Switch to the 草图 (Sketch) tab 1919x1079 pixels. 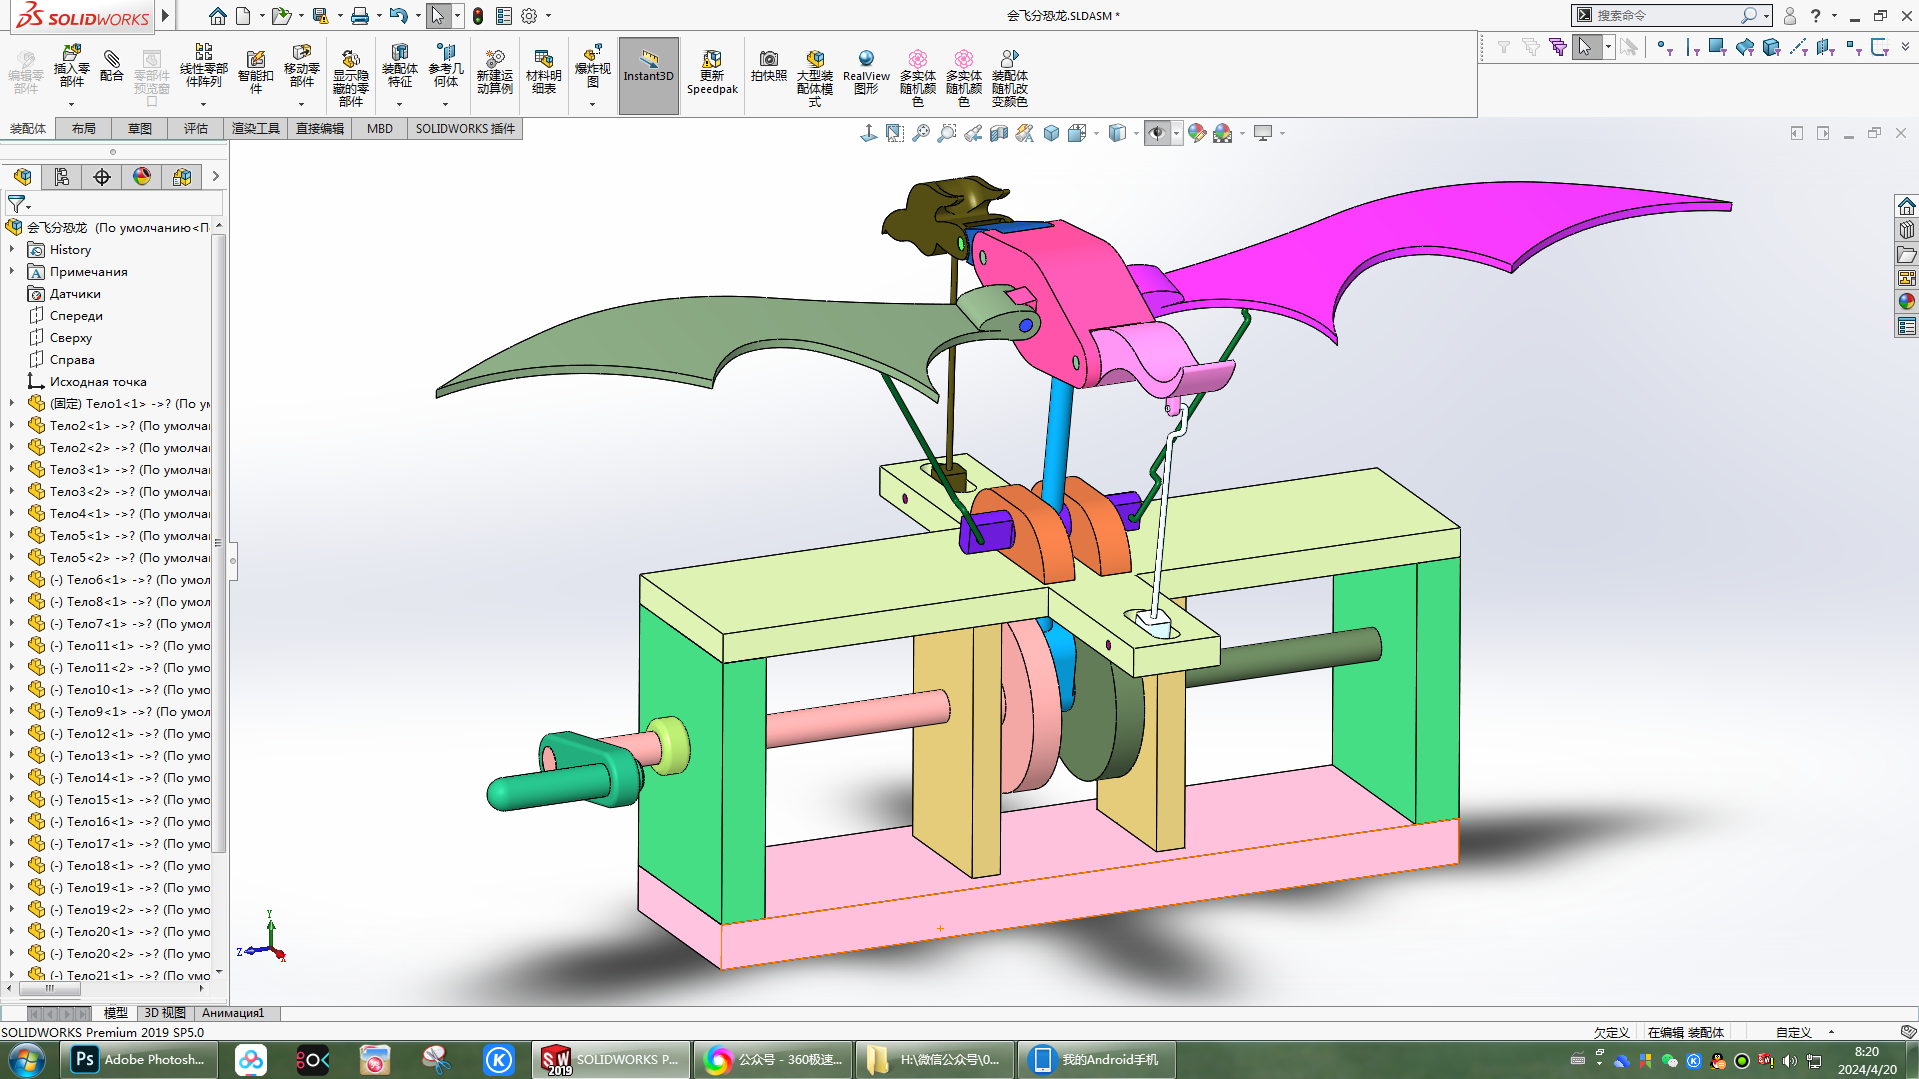tap(140, 128)
